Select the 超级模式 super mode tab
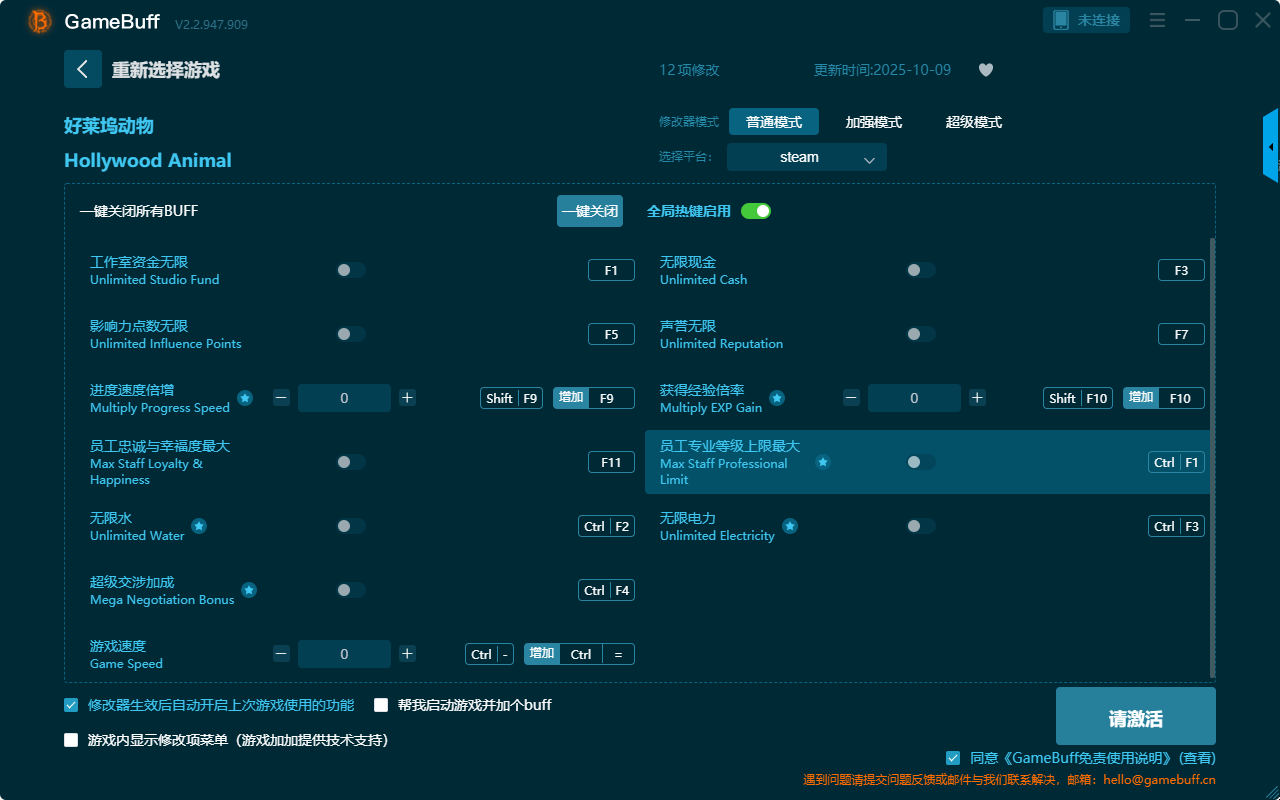Image resolution: width=1280 pixels, height=800 pixels. tap(973, 122)
